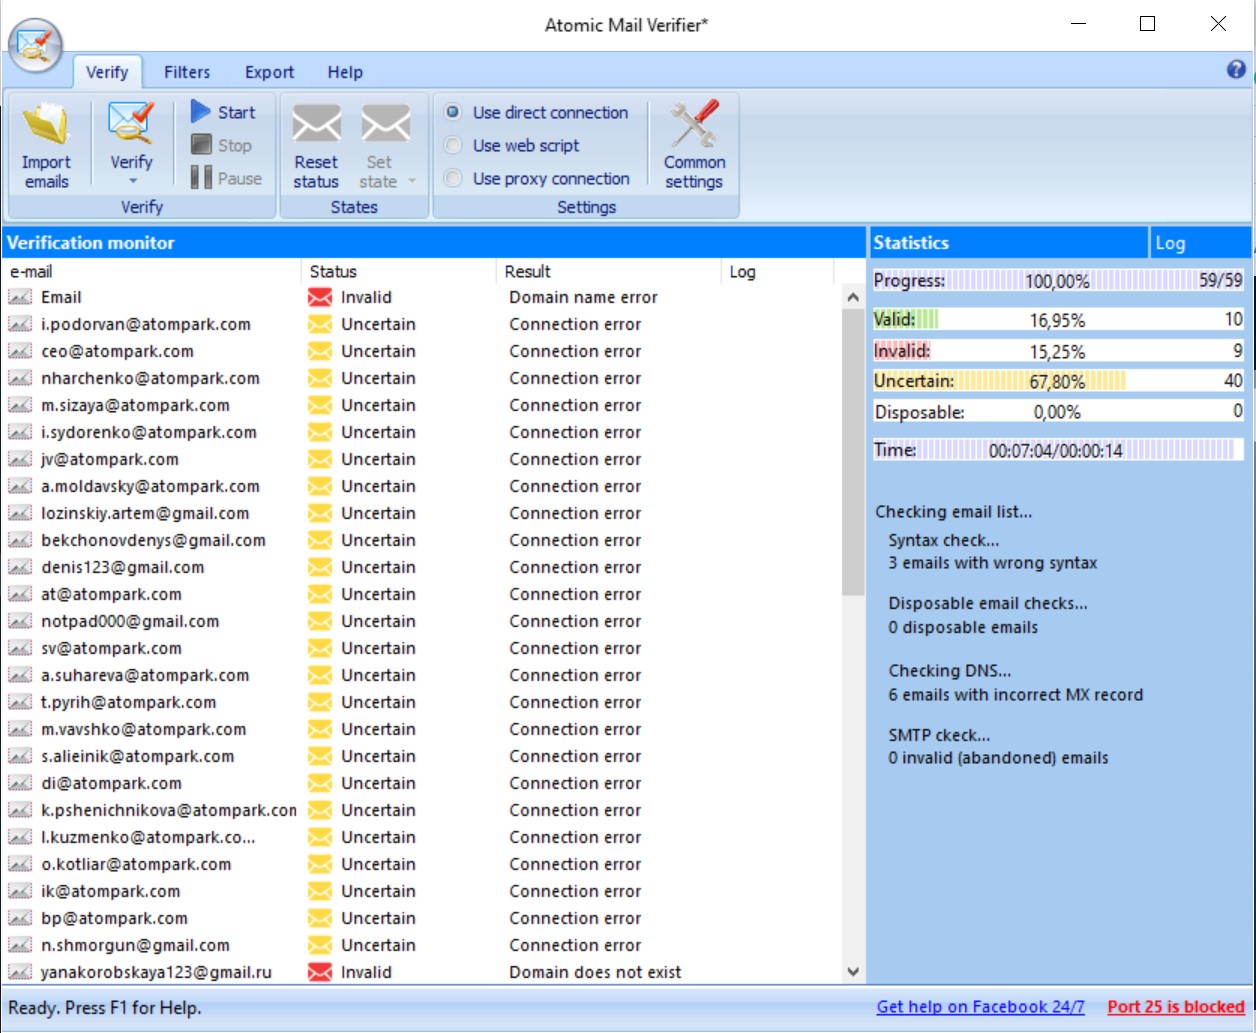Select the i.sydorenko@atompark.com email

point(149,432)
